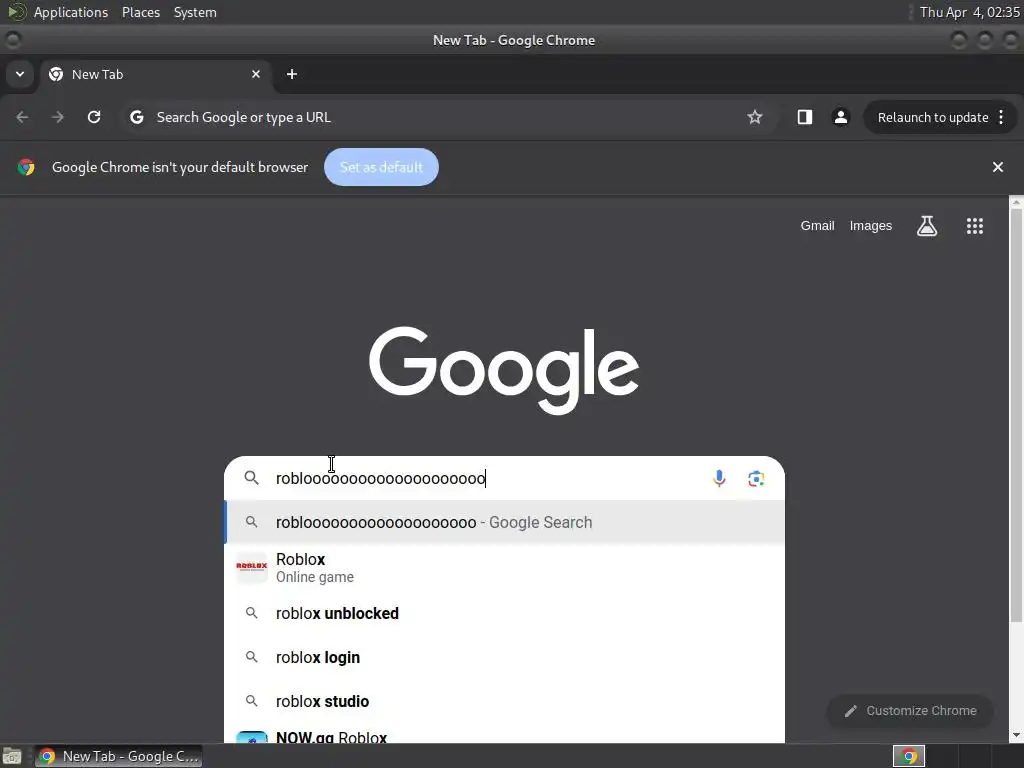Click the clock showing Thu Apr 4, 02:35
This screenshot has height=768, width=1024.
click(969, 12)
